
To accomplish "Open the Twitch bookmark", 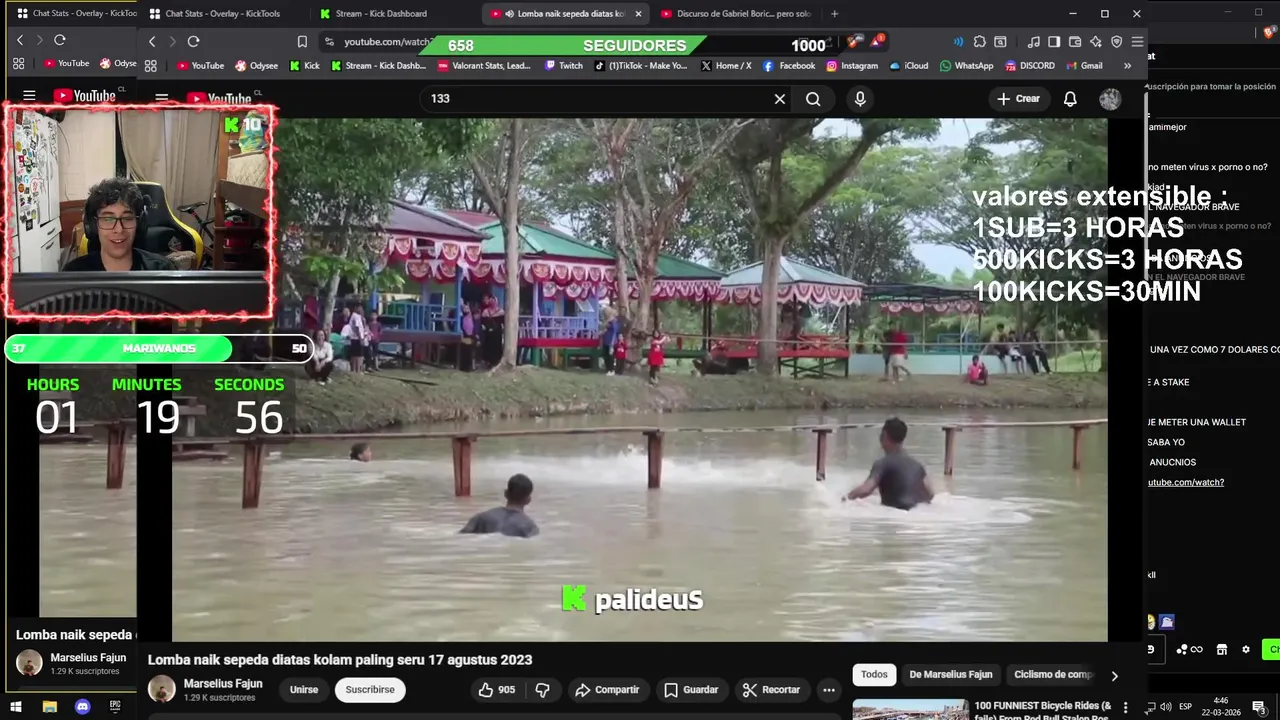I will [563, 66].
